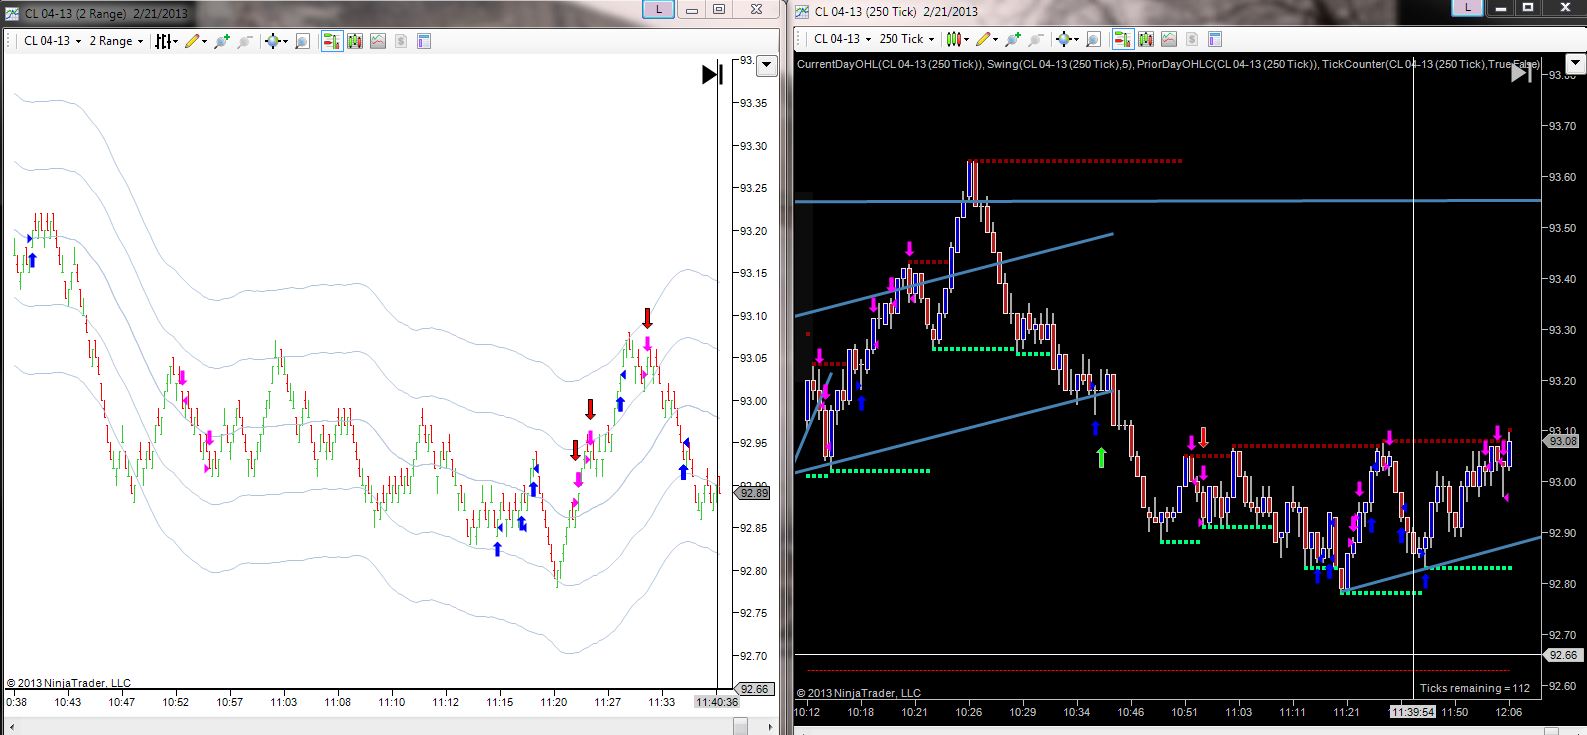Jump to latest bar in 250 Tick chart
This screenshot has width=1587, height=735.
click(x=1521, y=72)
